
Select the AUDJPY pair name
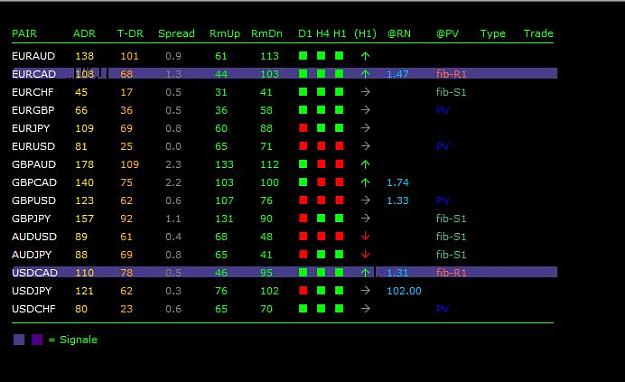tap(32, 254)
